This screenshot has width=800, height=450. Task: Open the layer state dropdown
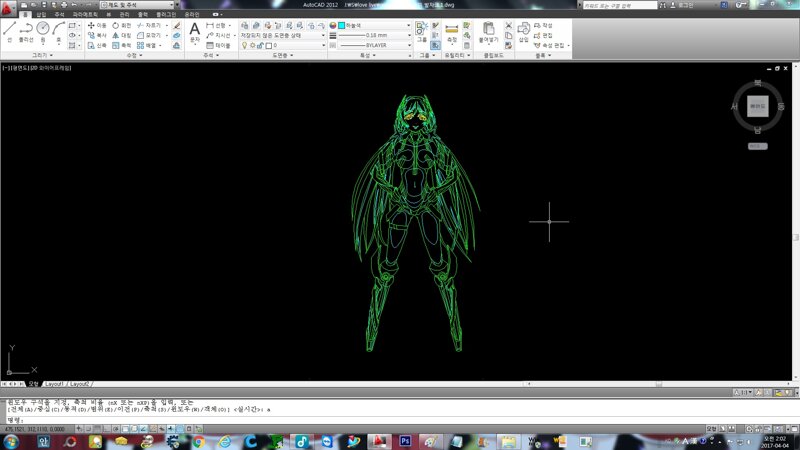(x=282, y=35)
